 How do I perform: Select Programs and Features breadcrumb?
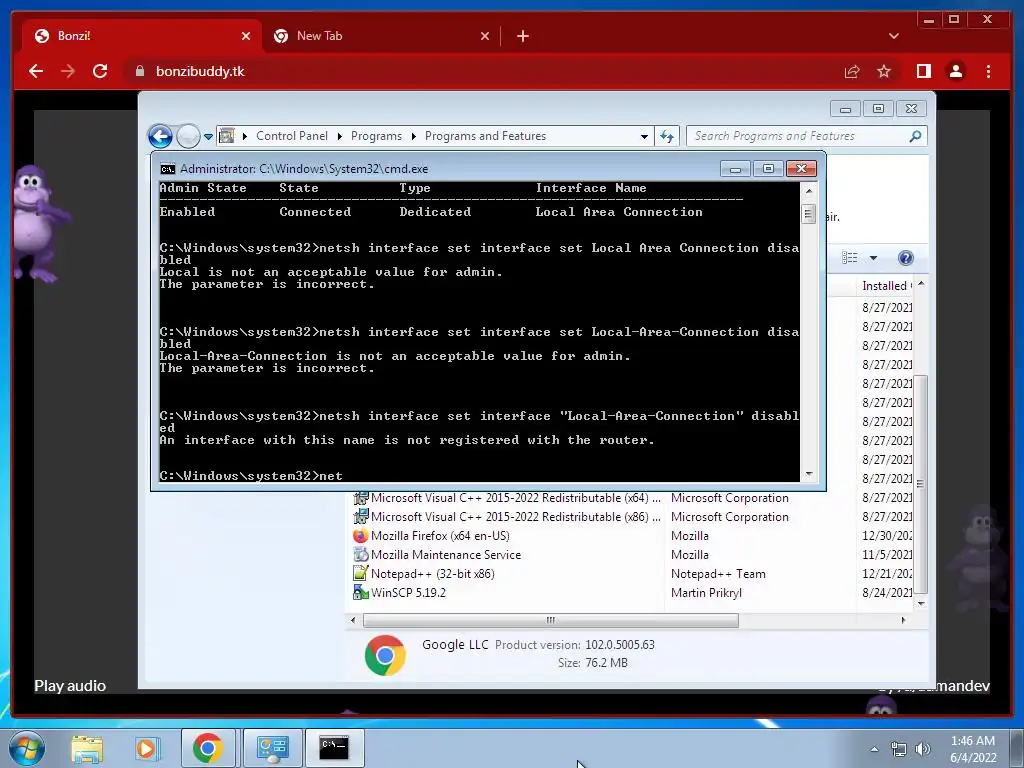[485, 136]
